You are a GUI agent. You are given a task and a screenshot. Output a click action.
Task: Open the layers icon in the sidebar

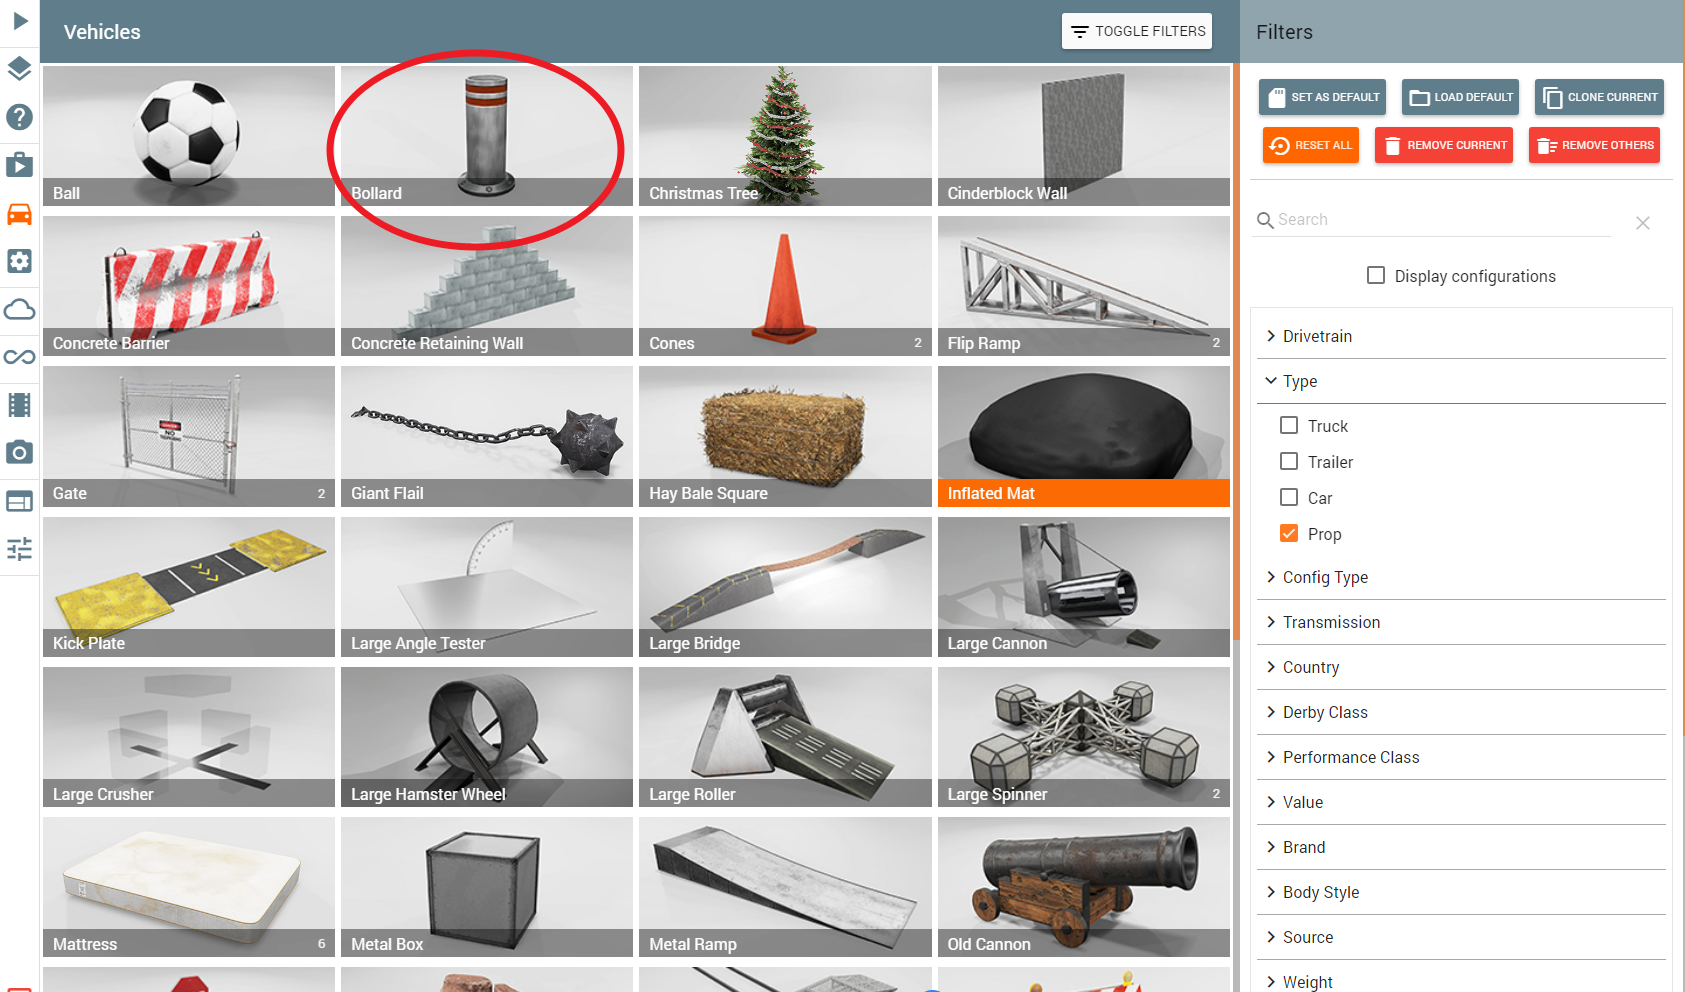point(20,69)
